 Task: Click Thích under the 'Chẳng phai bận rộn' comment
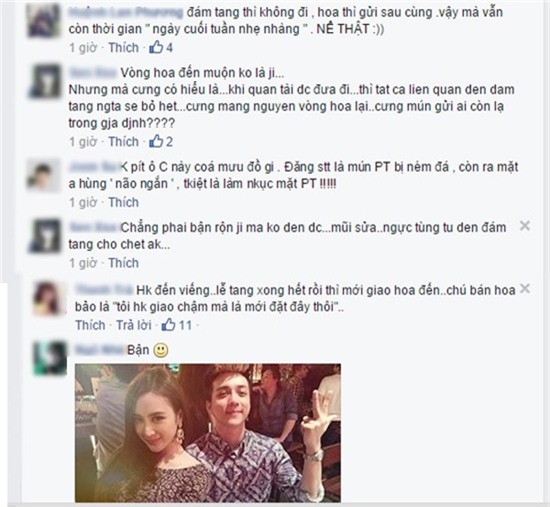123,263
